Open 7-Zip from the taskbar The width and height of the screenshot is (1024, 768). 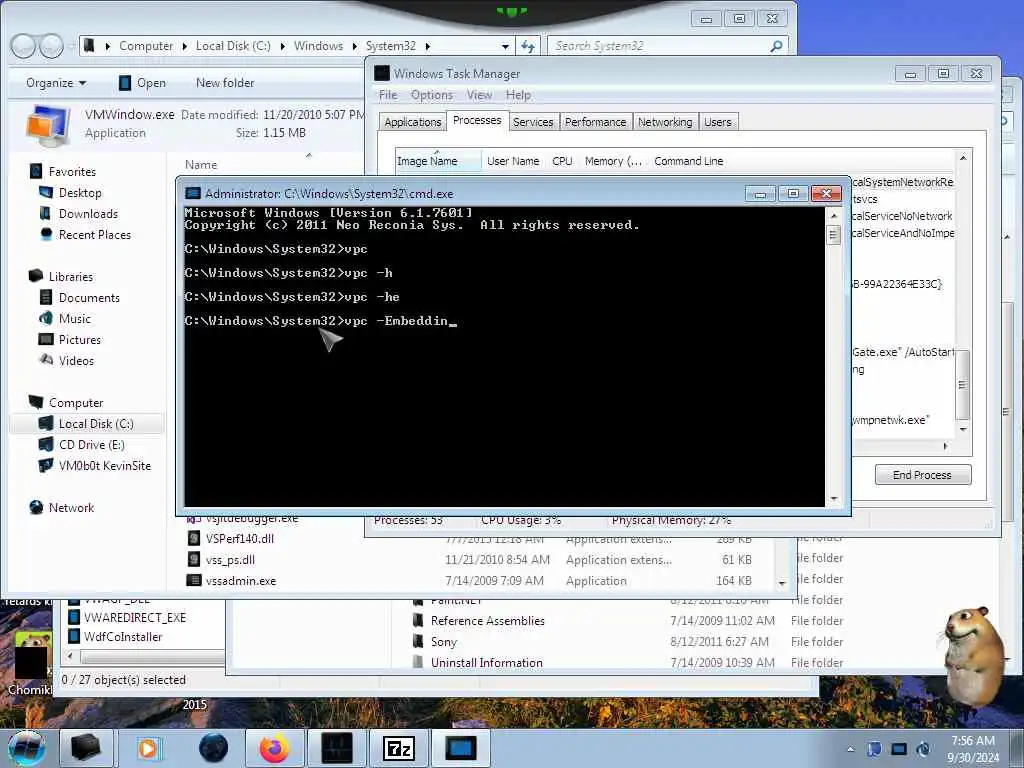click(398, 748)
